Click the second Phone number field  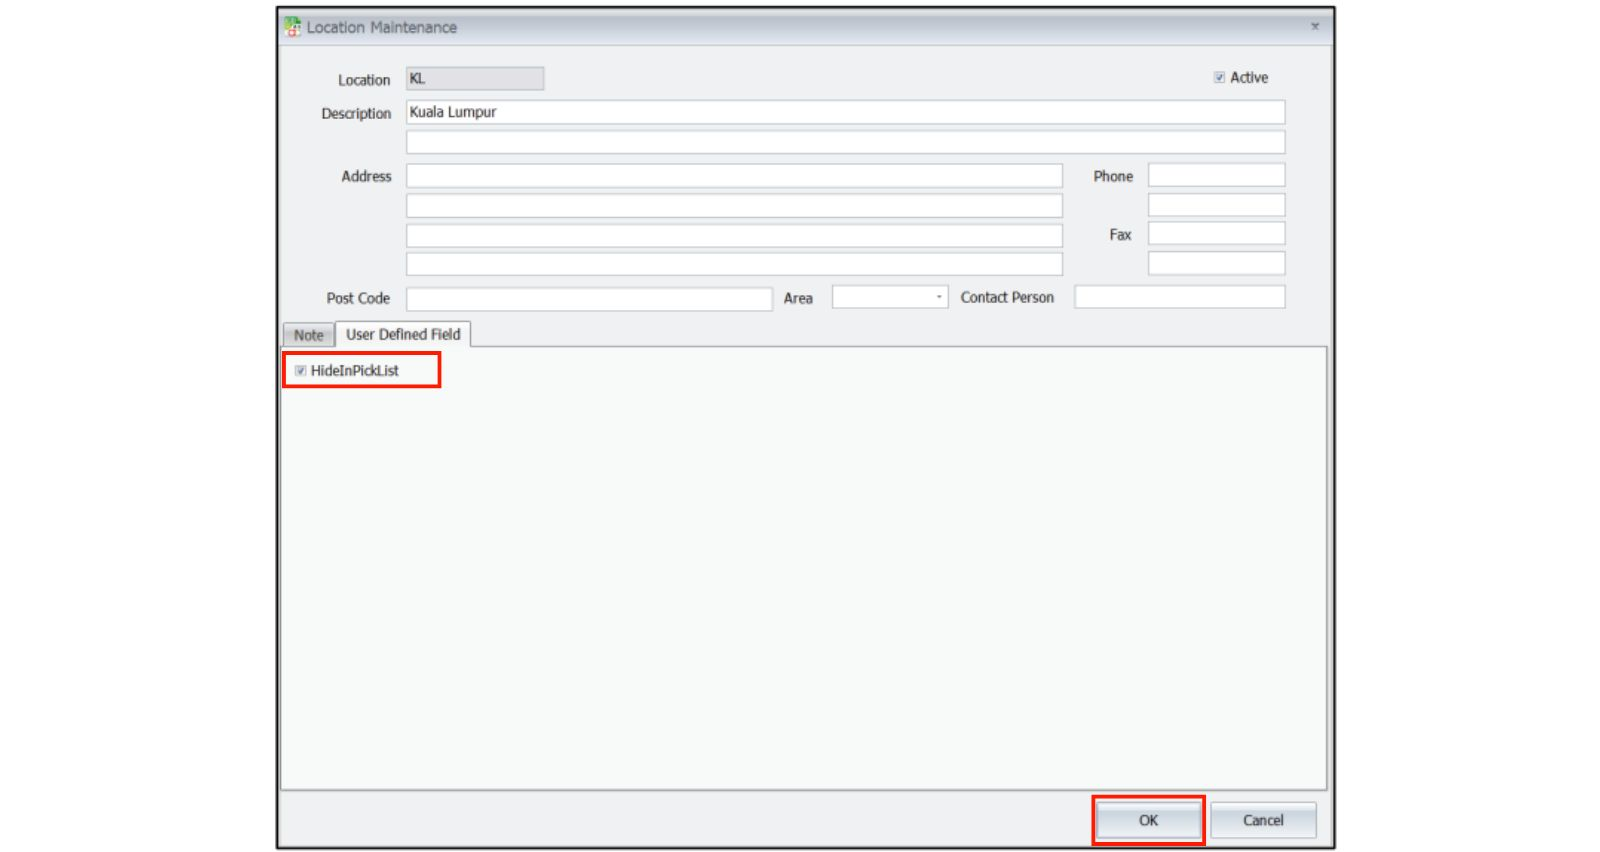[x=1215, y=205]
